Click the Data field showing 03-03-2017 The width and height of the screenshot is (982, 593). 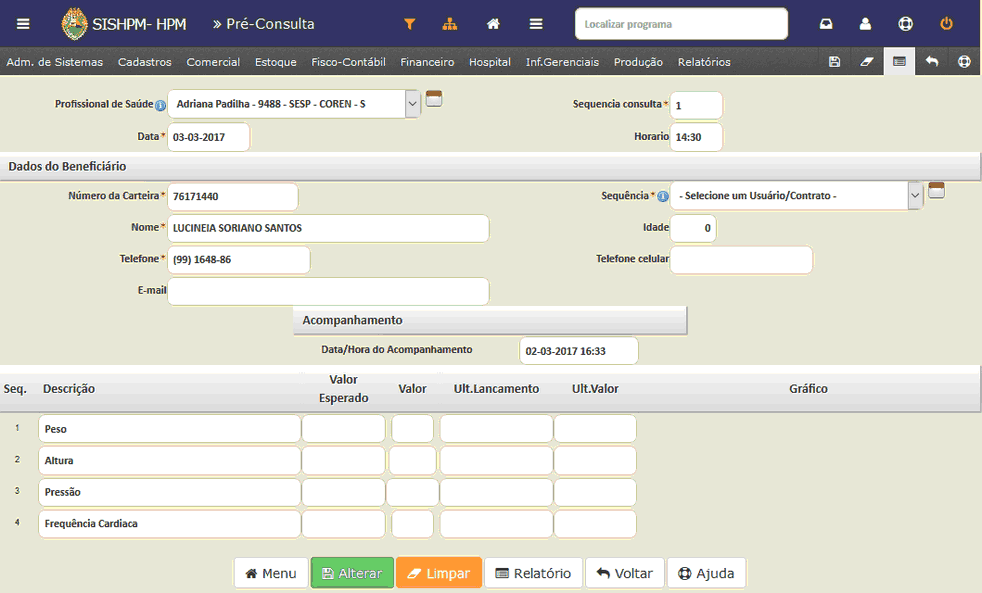pos(209,137)
